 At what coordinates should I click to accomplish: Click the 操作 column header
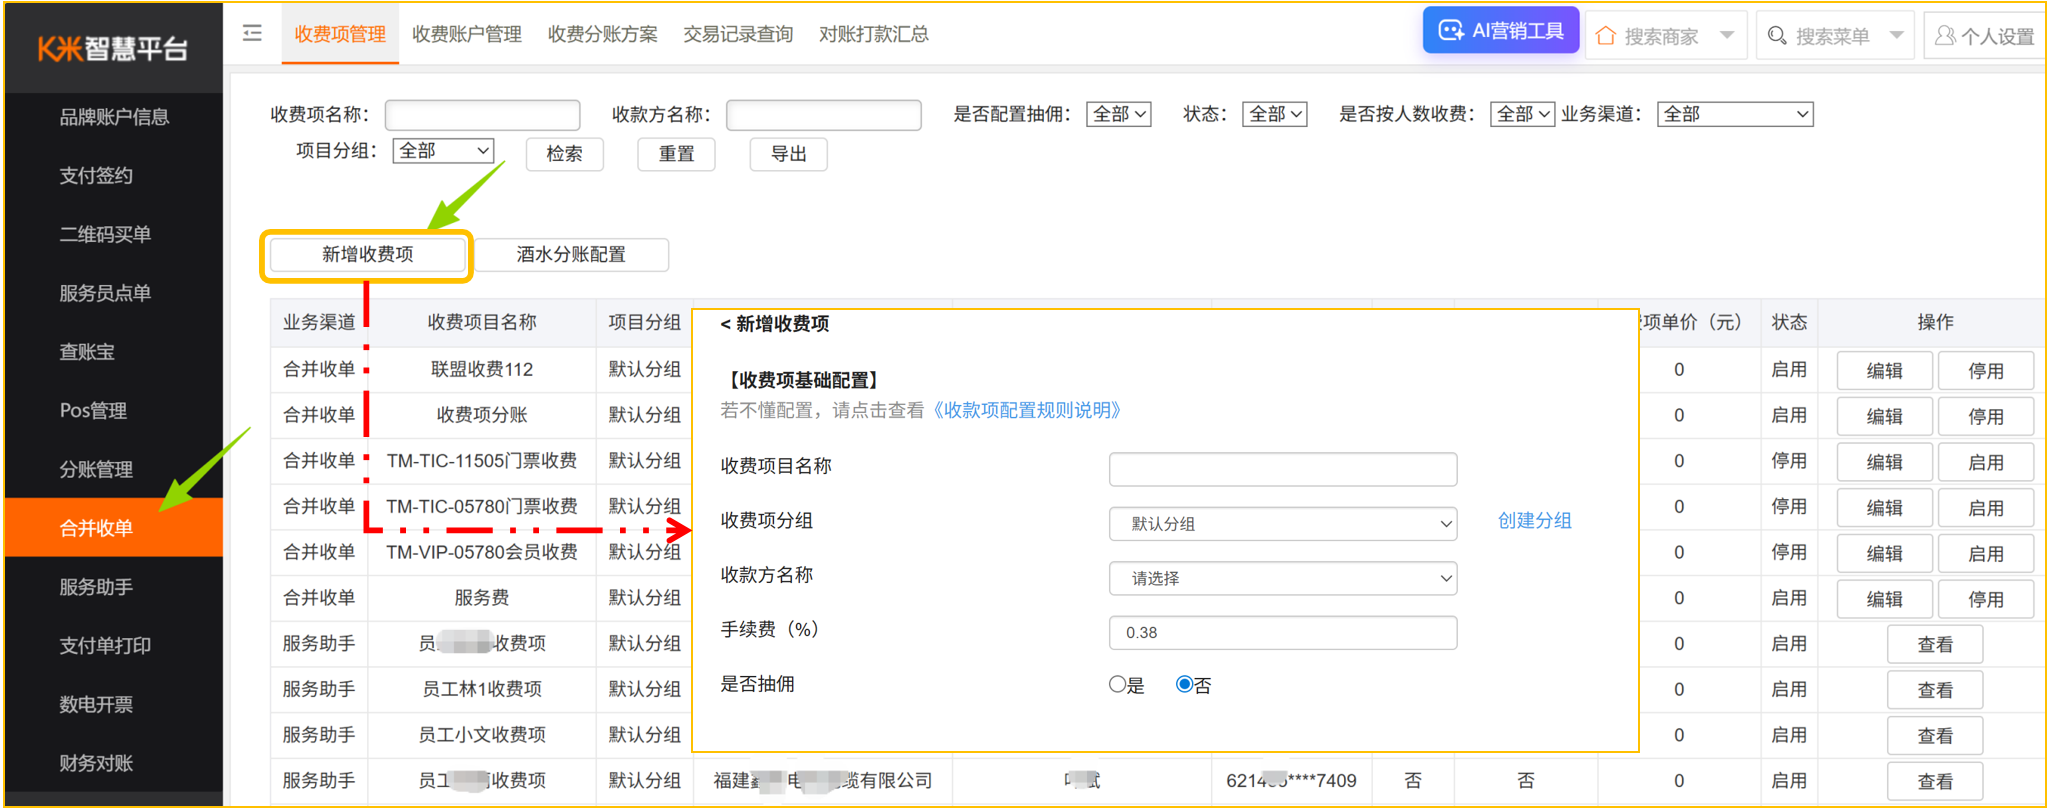click(1935, 323)
